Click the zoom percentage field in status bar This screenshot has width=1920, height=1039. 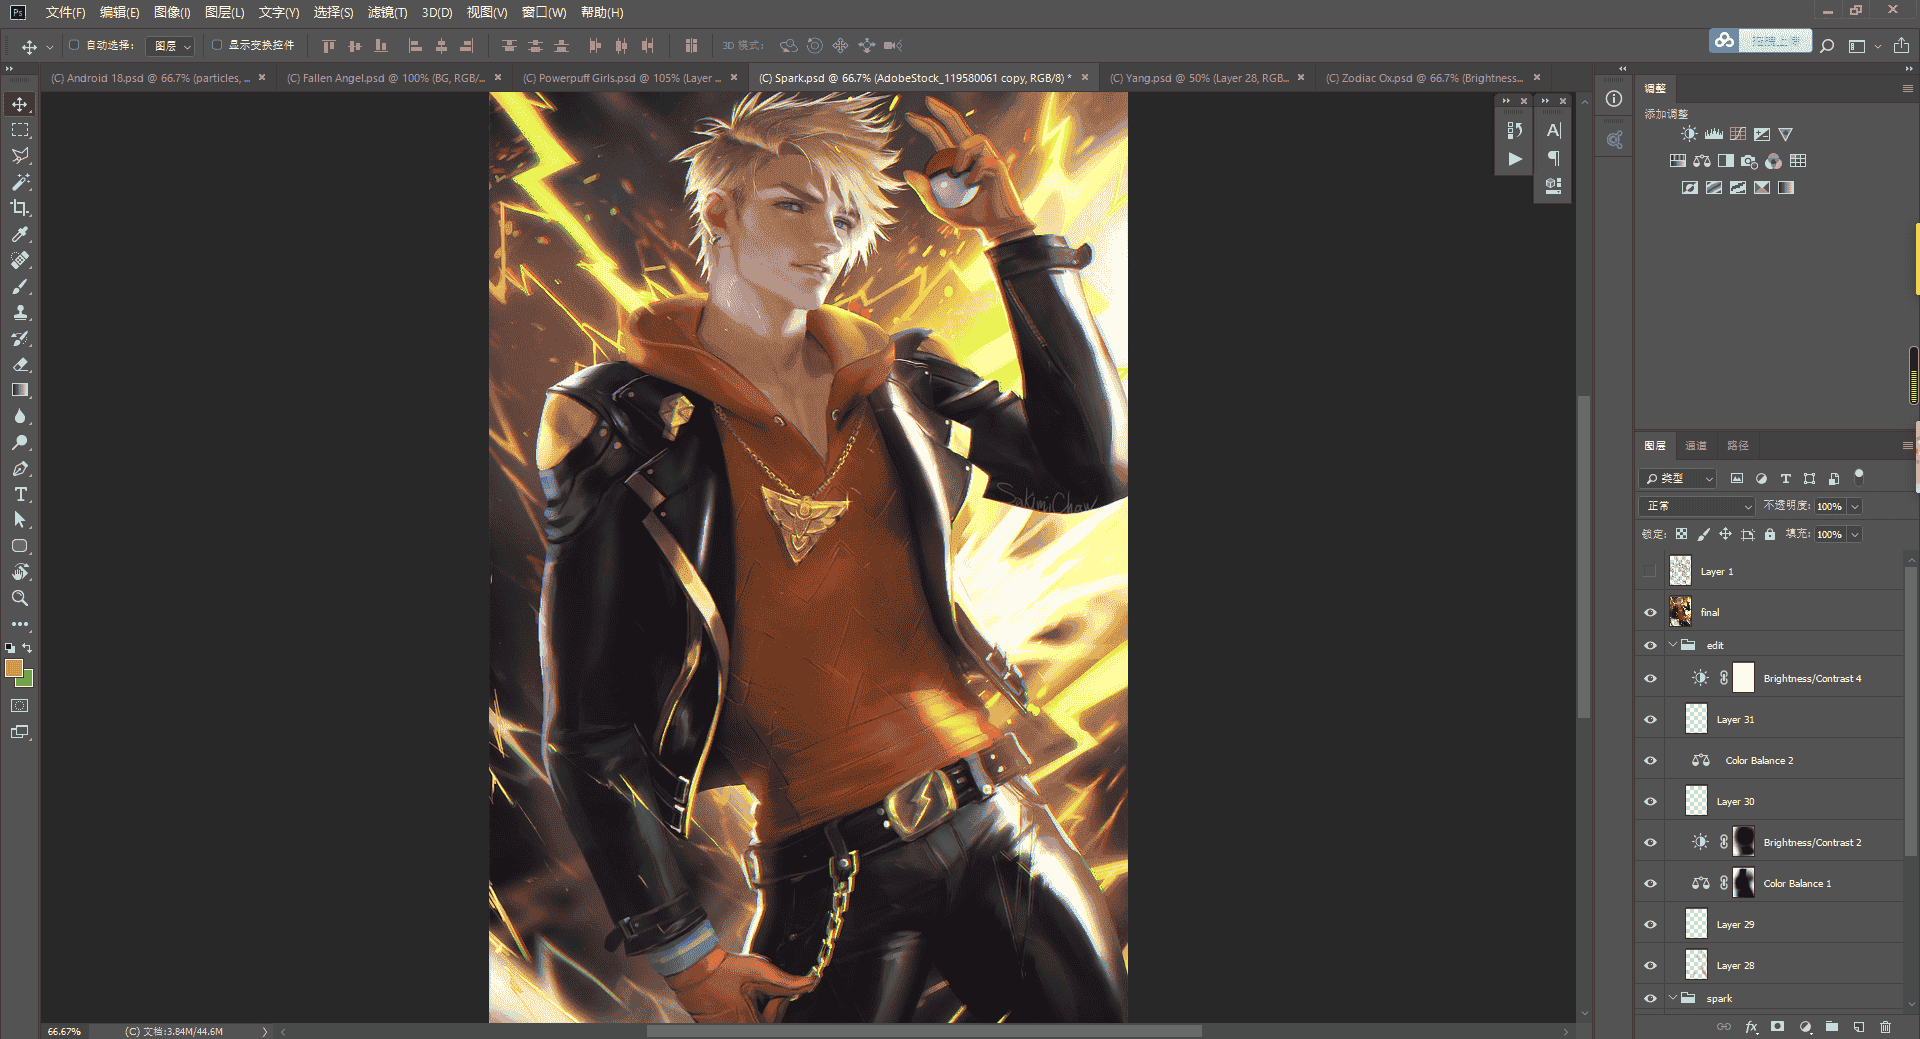click(x=64, y=1031)
